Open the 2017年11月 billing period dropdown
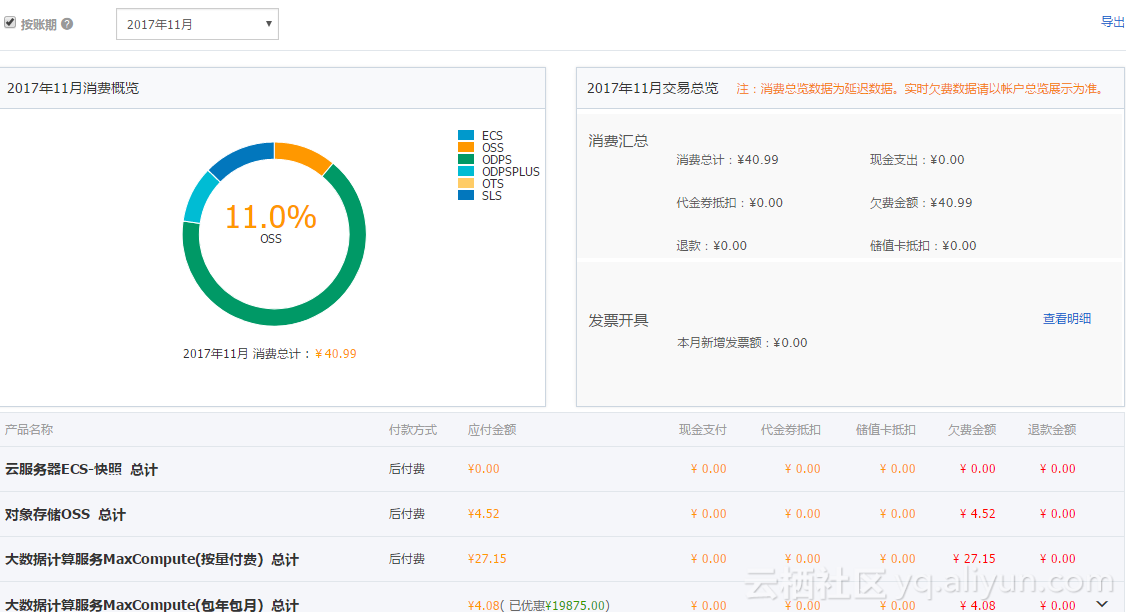 click(x=197, y=24)
